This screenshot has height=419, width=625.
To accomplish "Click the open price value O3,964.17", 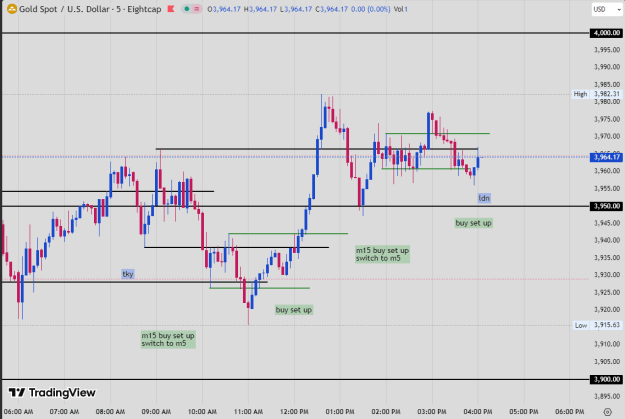I will pyautogui.click(x=224, y=9).
